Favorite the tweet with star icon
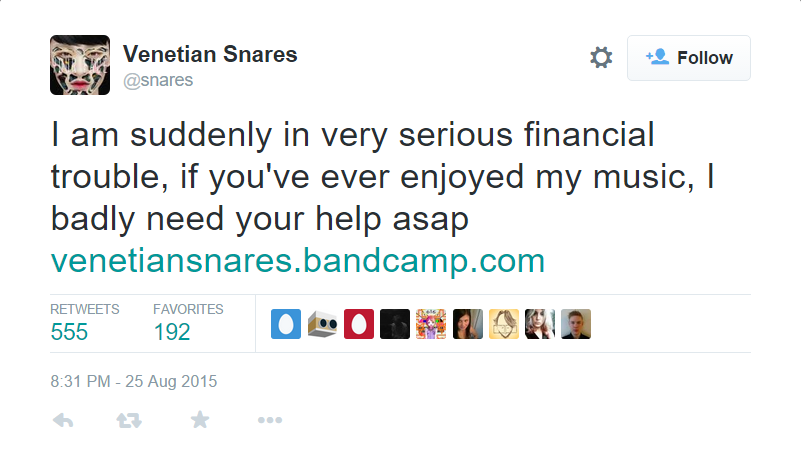Viewport: 801px width, 470px height. tap(200, 421)
